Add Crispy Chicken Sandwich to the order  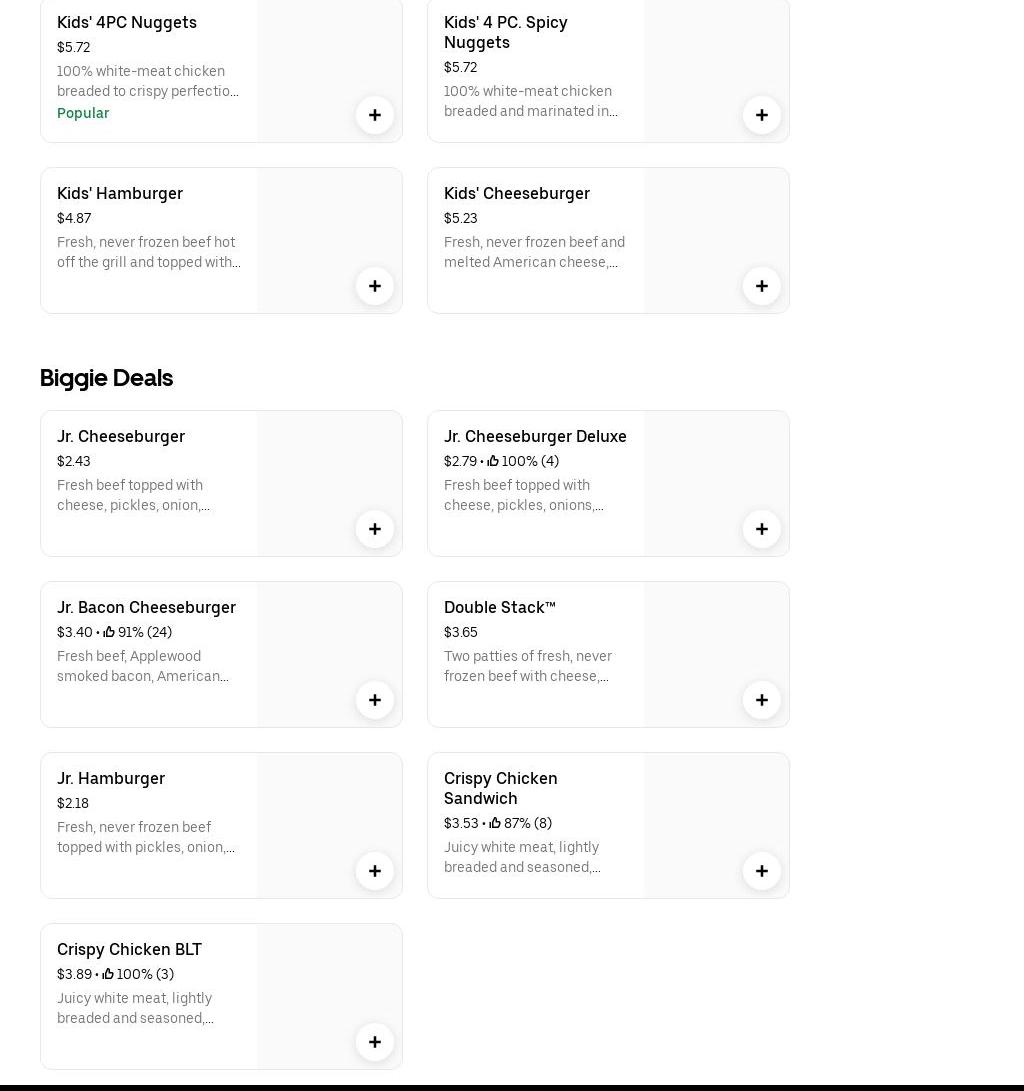(762, 871)
